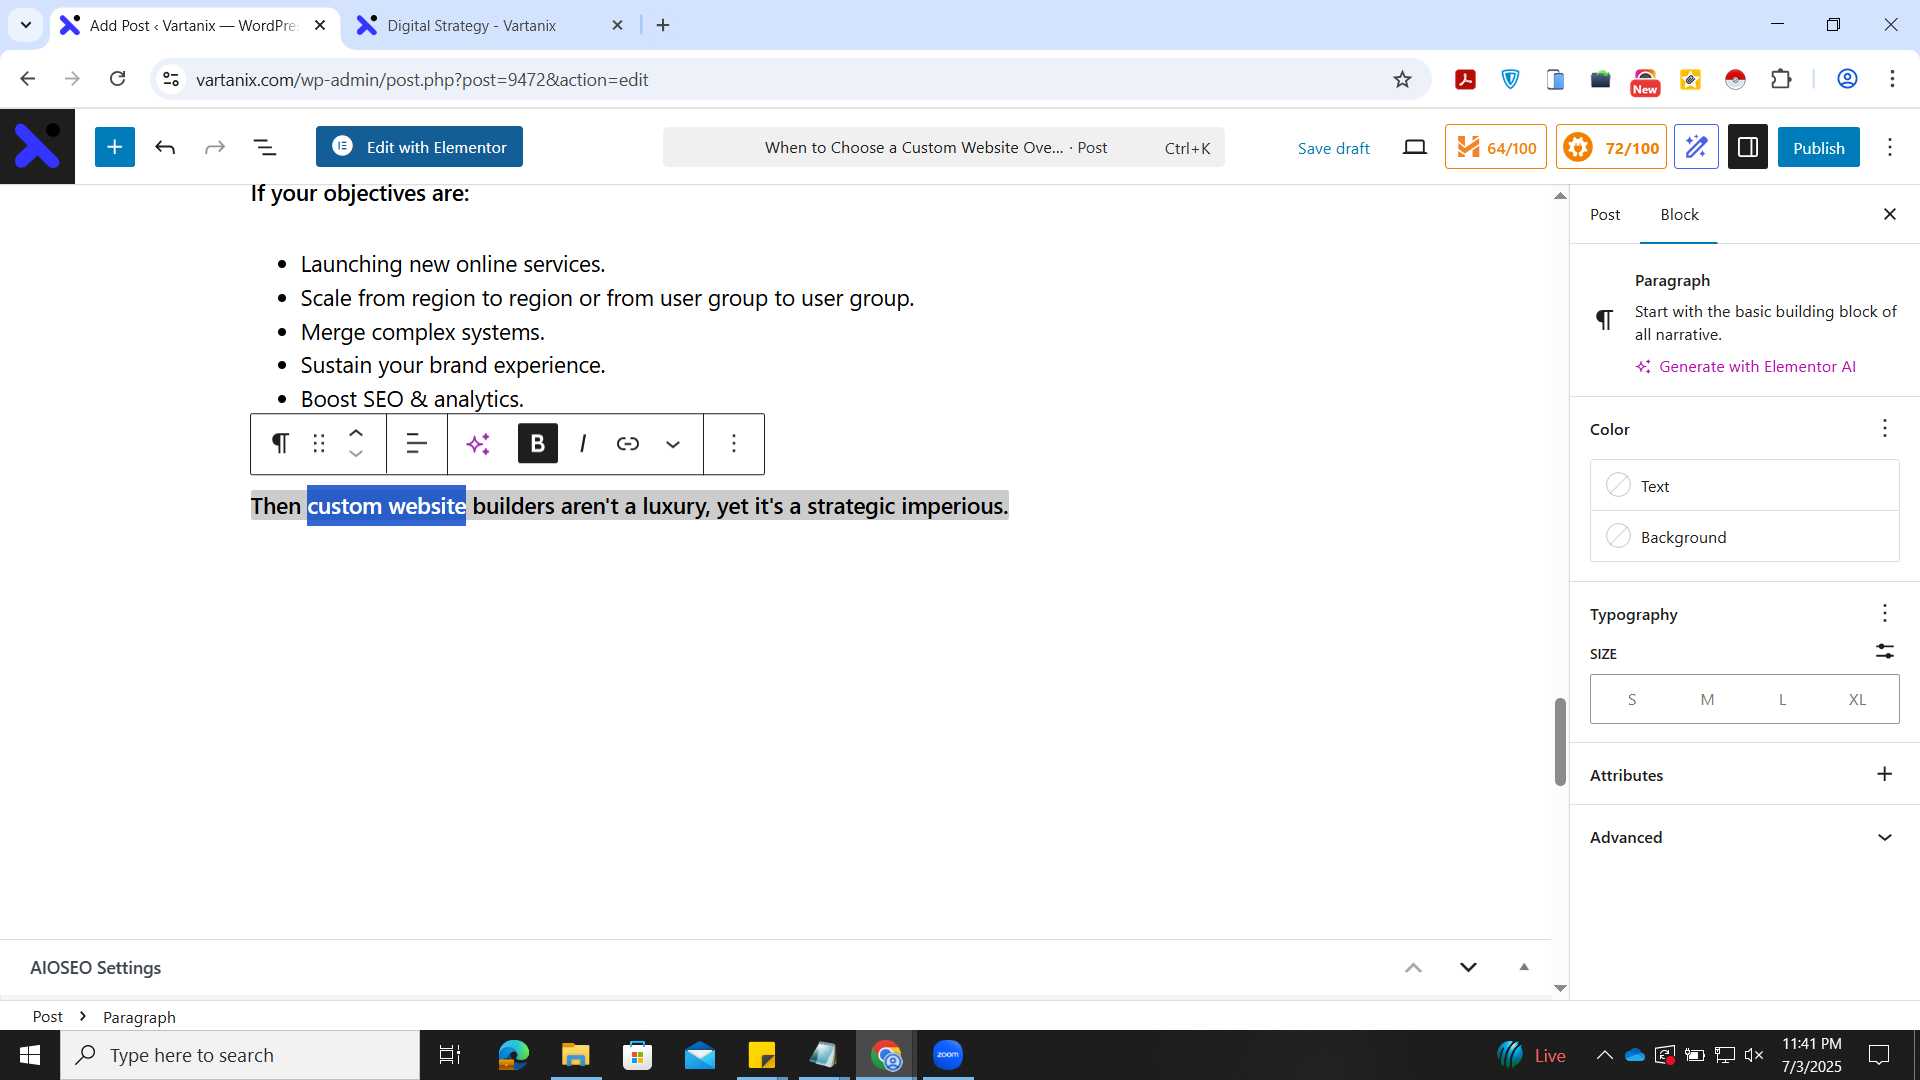
Task: Switch to the Block sidebar tab
Action: click(1679, 214)
